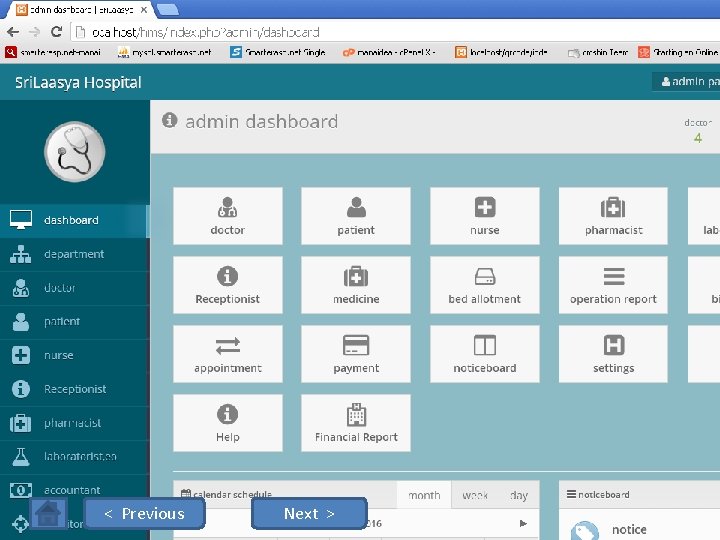Screen dimensions: 720x540
Task: Click the doctor count 4 statistic
Action: (x=698, y=131)
